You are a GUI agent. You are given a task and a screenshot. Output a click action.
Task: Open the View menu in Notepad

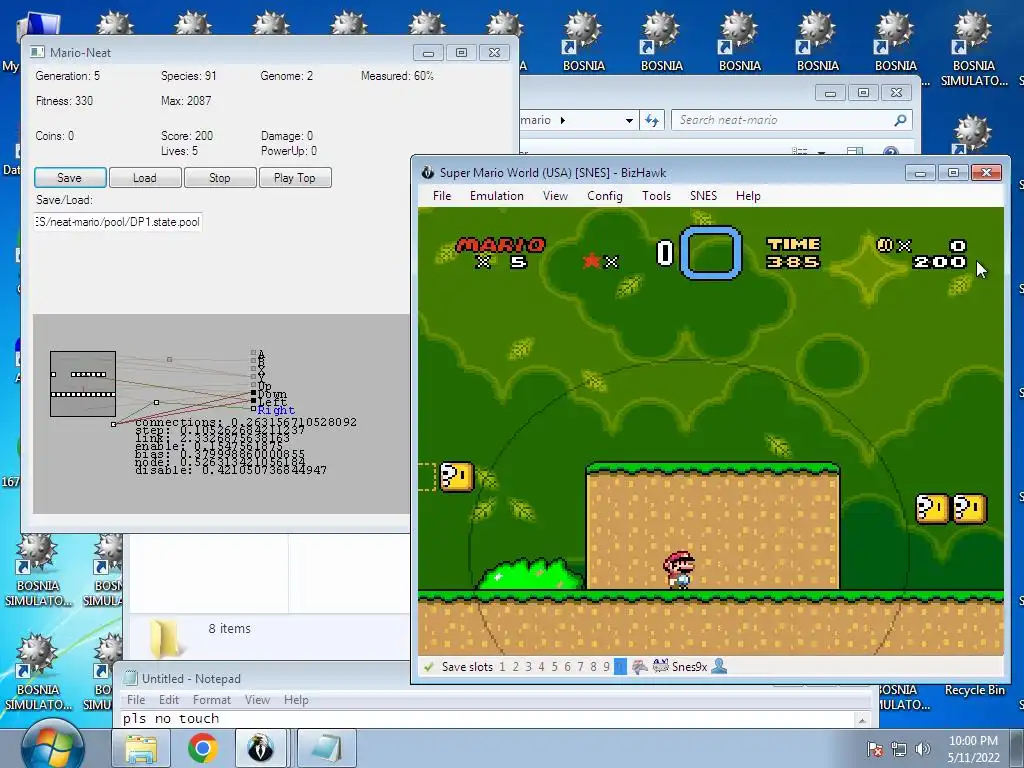257,700
